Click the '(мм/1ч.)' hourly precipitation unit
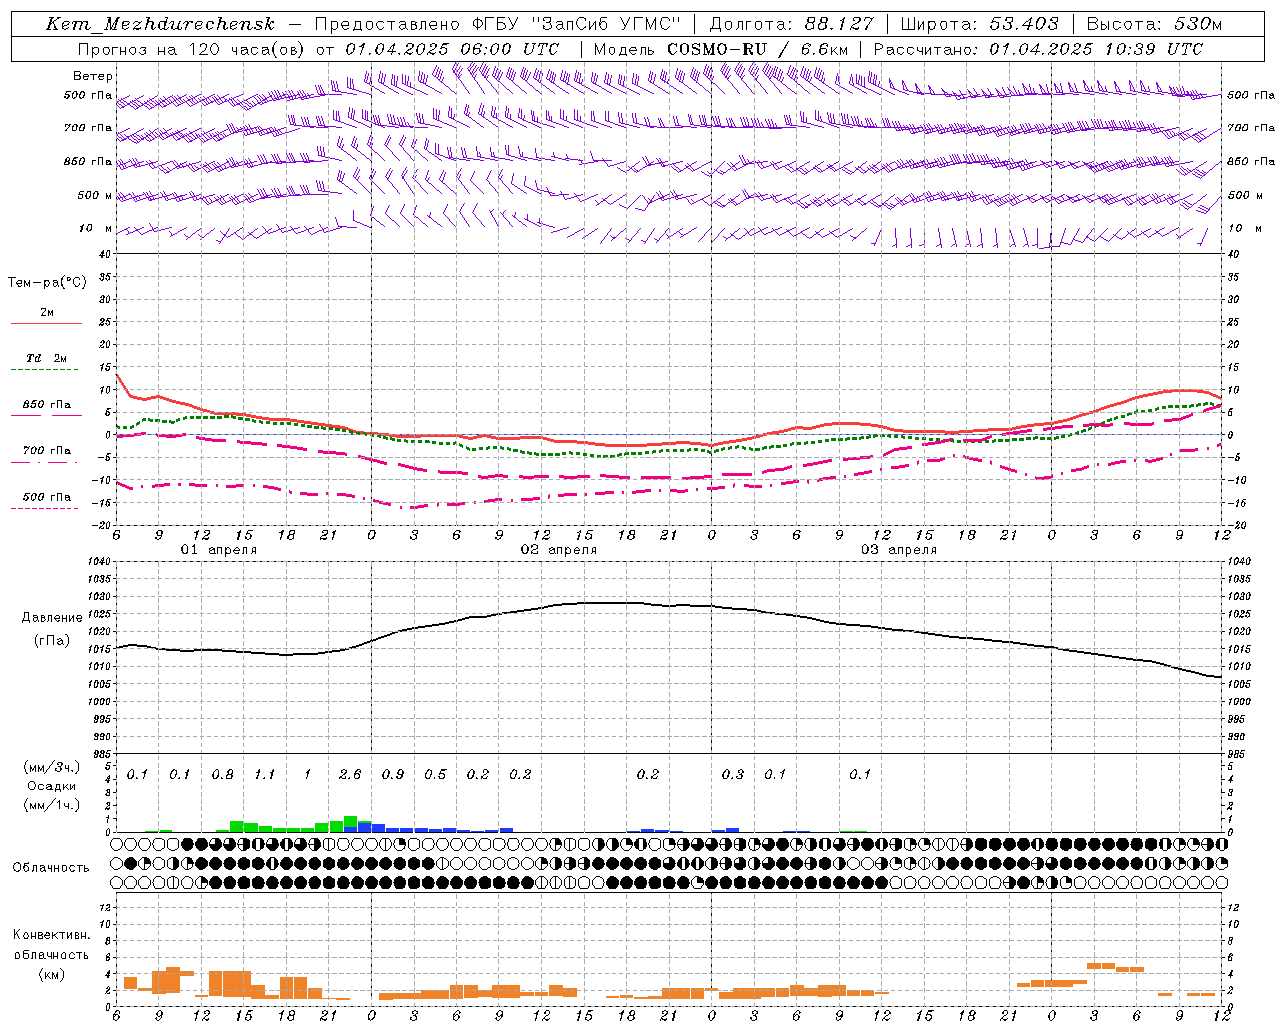Viewport: 1280px width, 1024px height. [52, 806]
